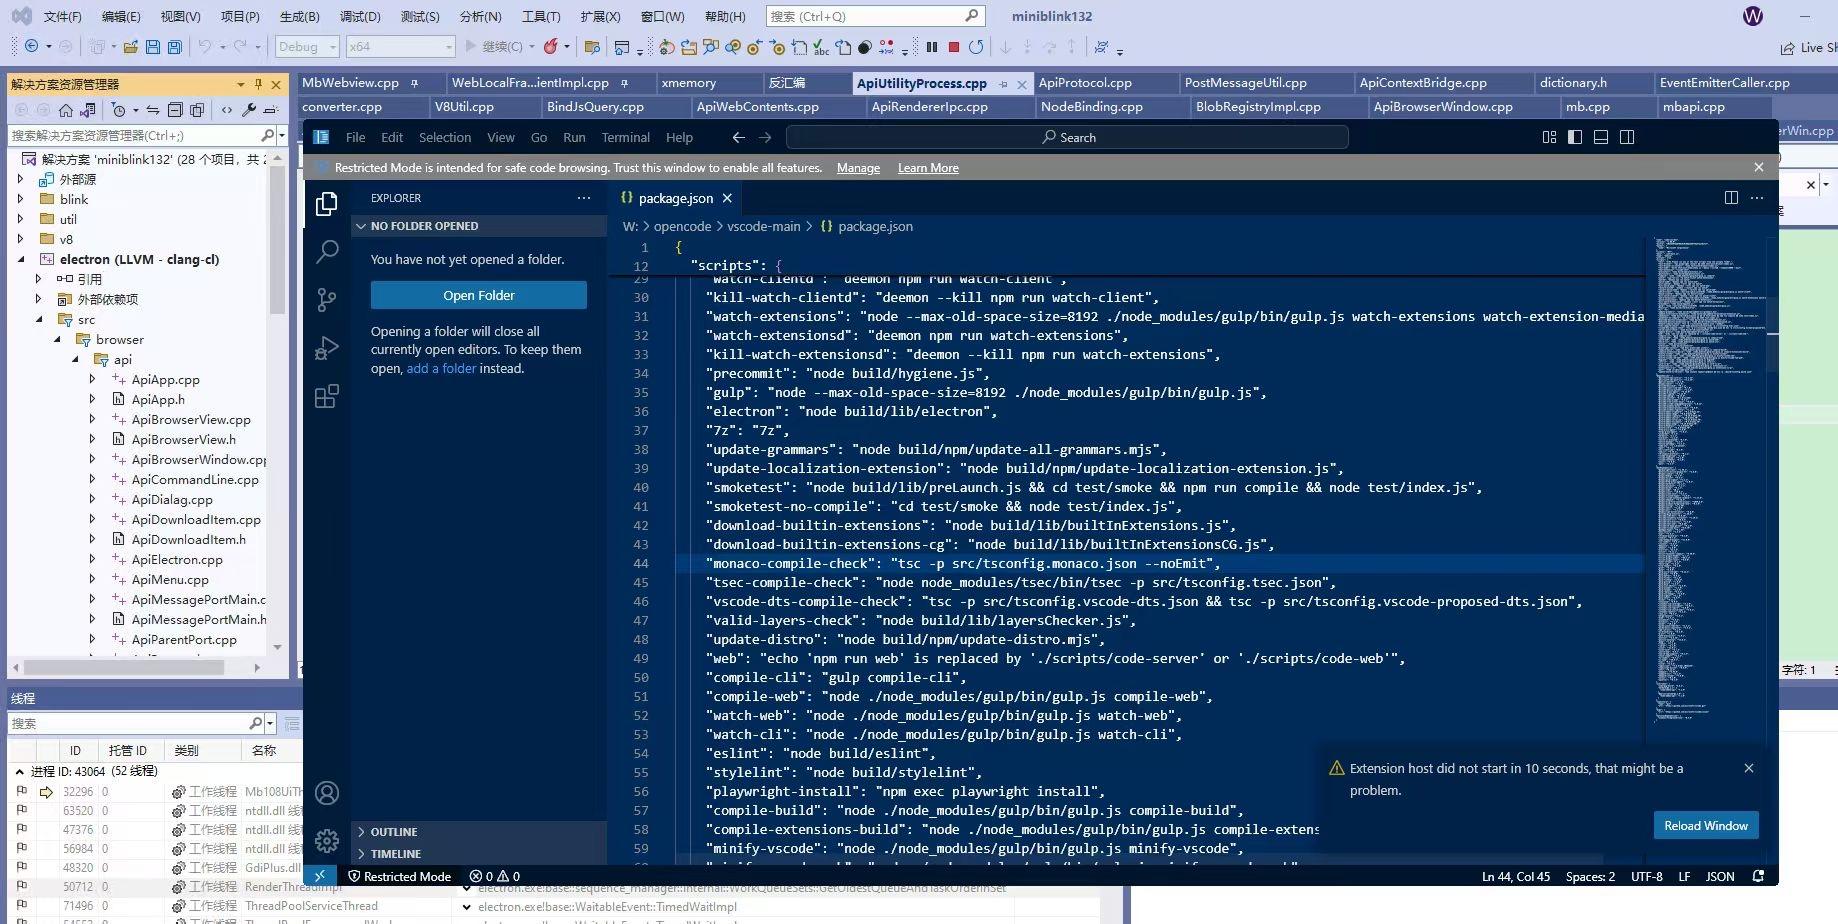1838x924 pixels.
Task: Customize Layout icon in VS Code title bar
Action: tap(1549, 137)
